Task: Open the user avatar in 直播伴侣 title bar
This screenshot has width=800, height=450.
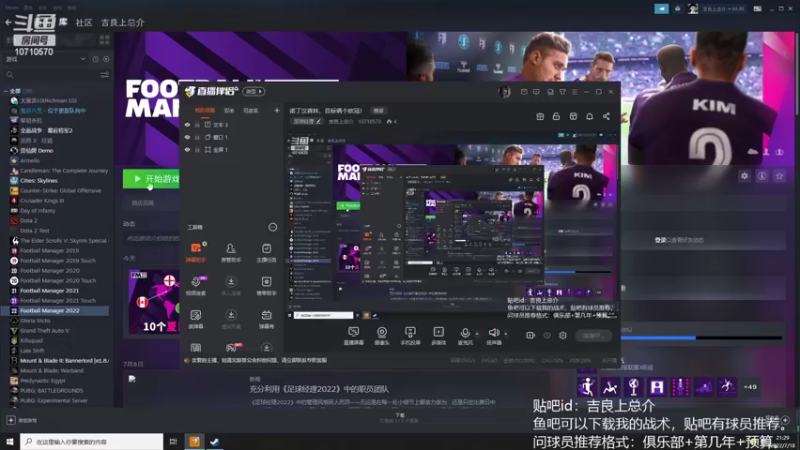Action: point(504,92)
